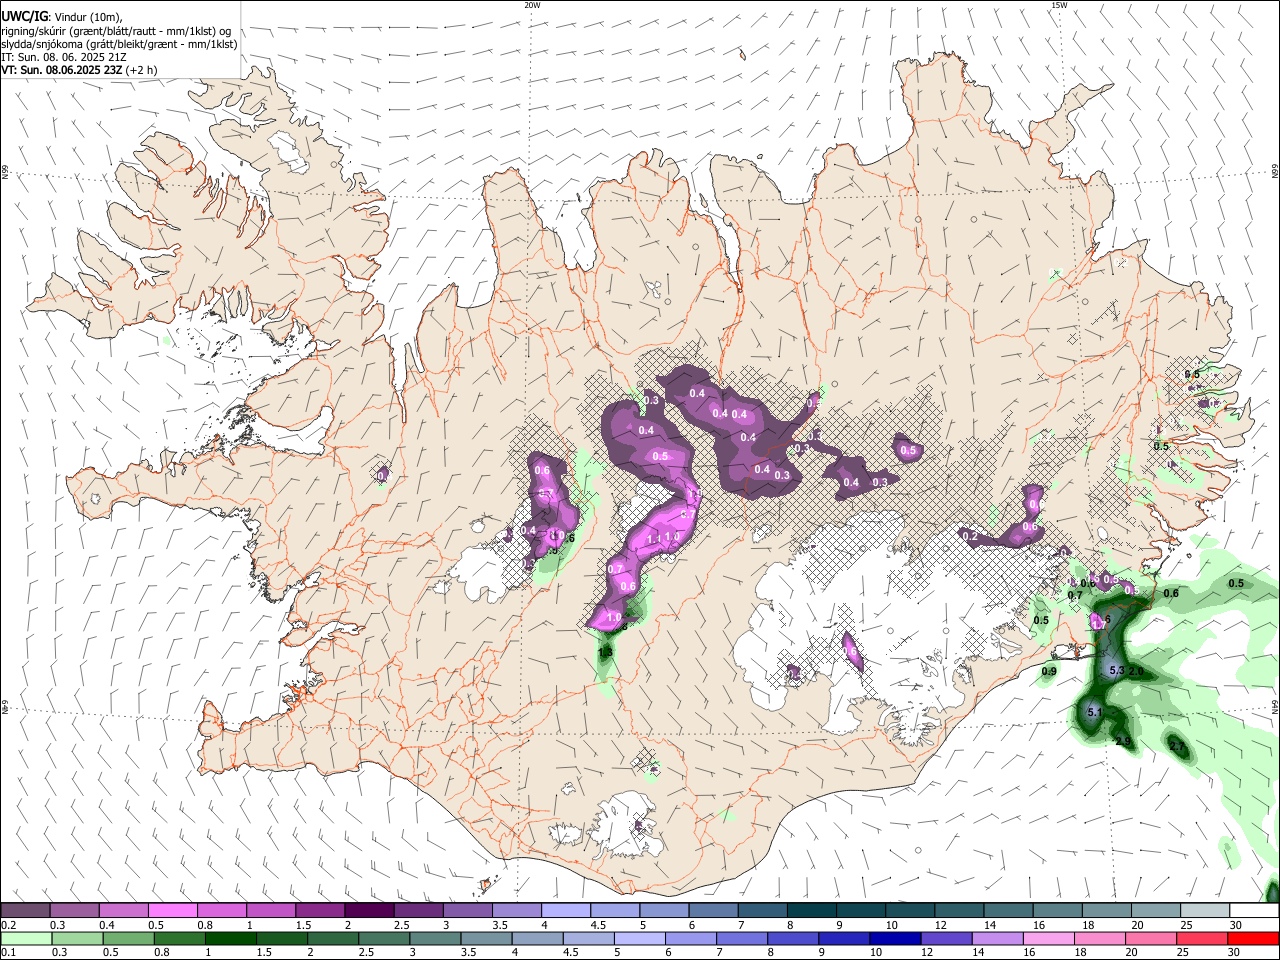The image size is (1280, 960).
Task: Click the light pink 16–18 rain legend swatch
Action: [x=1048, y=938]
